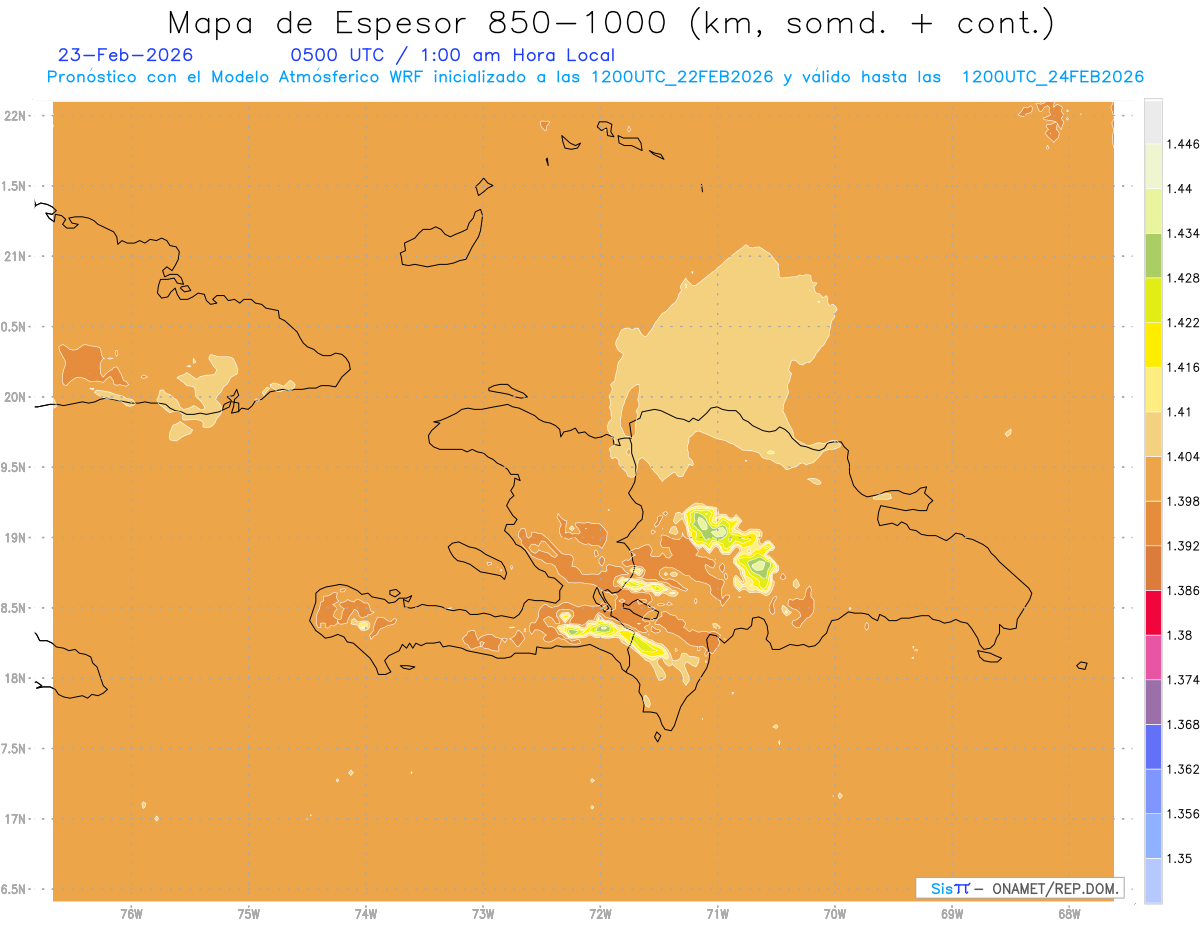
Task: Click the "71W" longitude label
Action: click(718, 913)
